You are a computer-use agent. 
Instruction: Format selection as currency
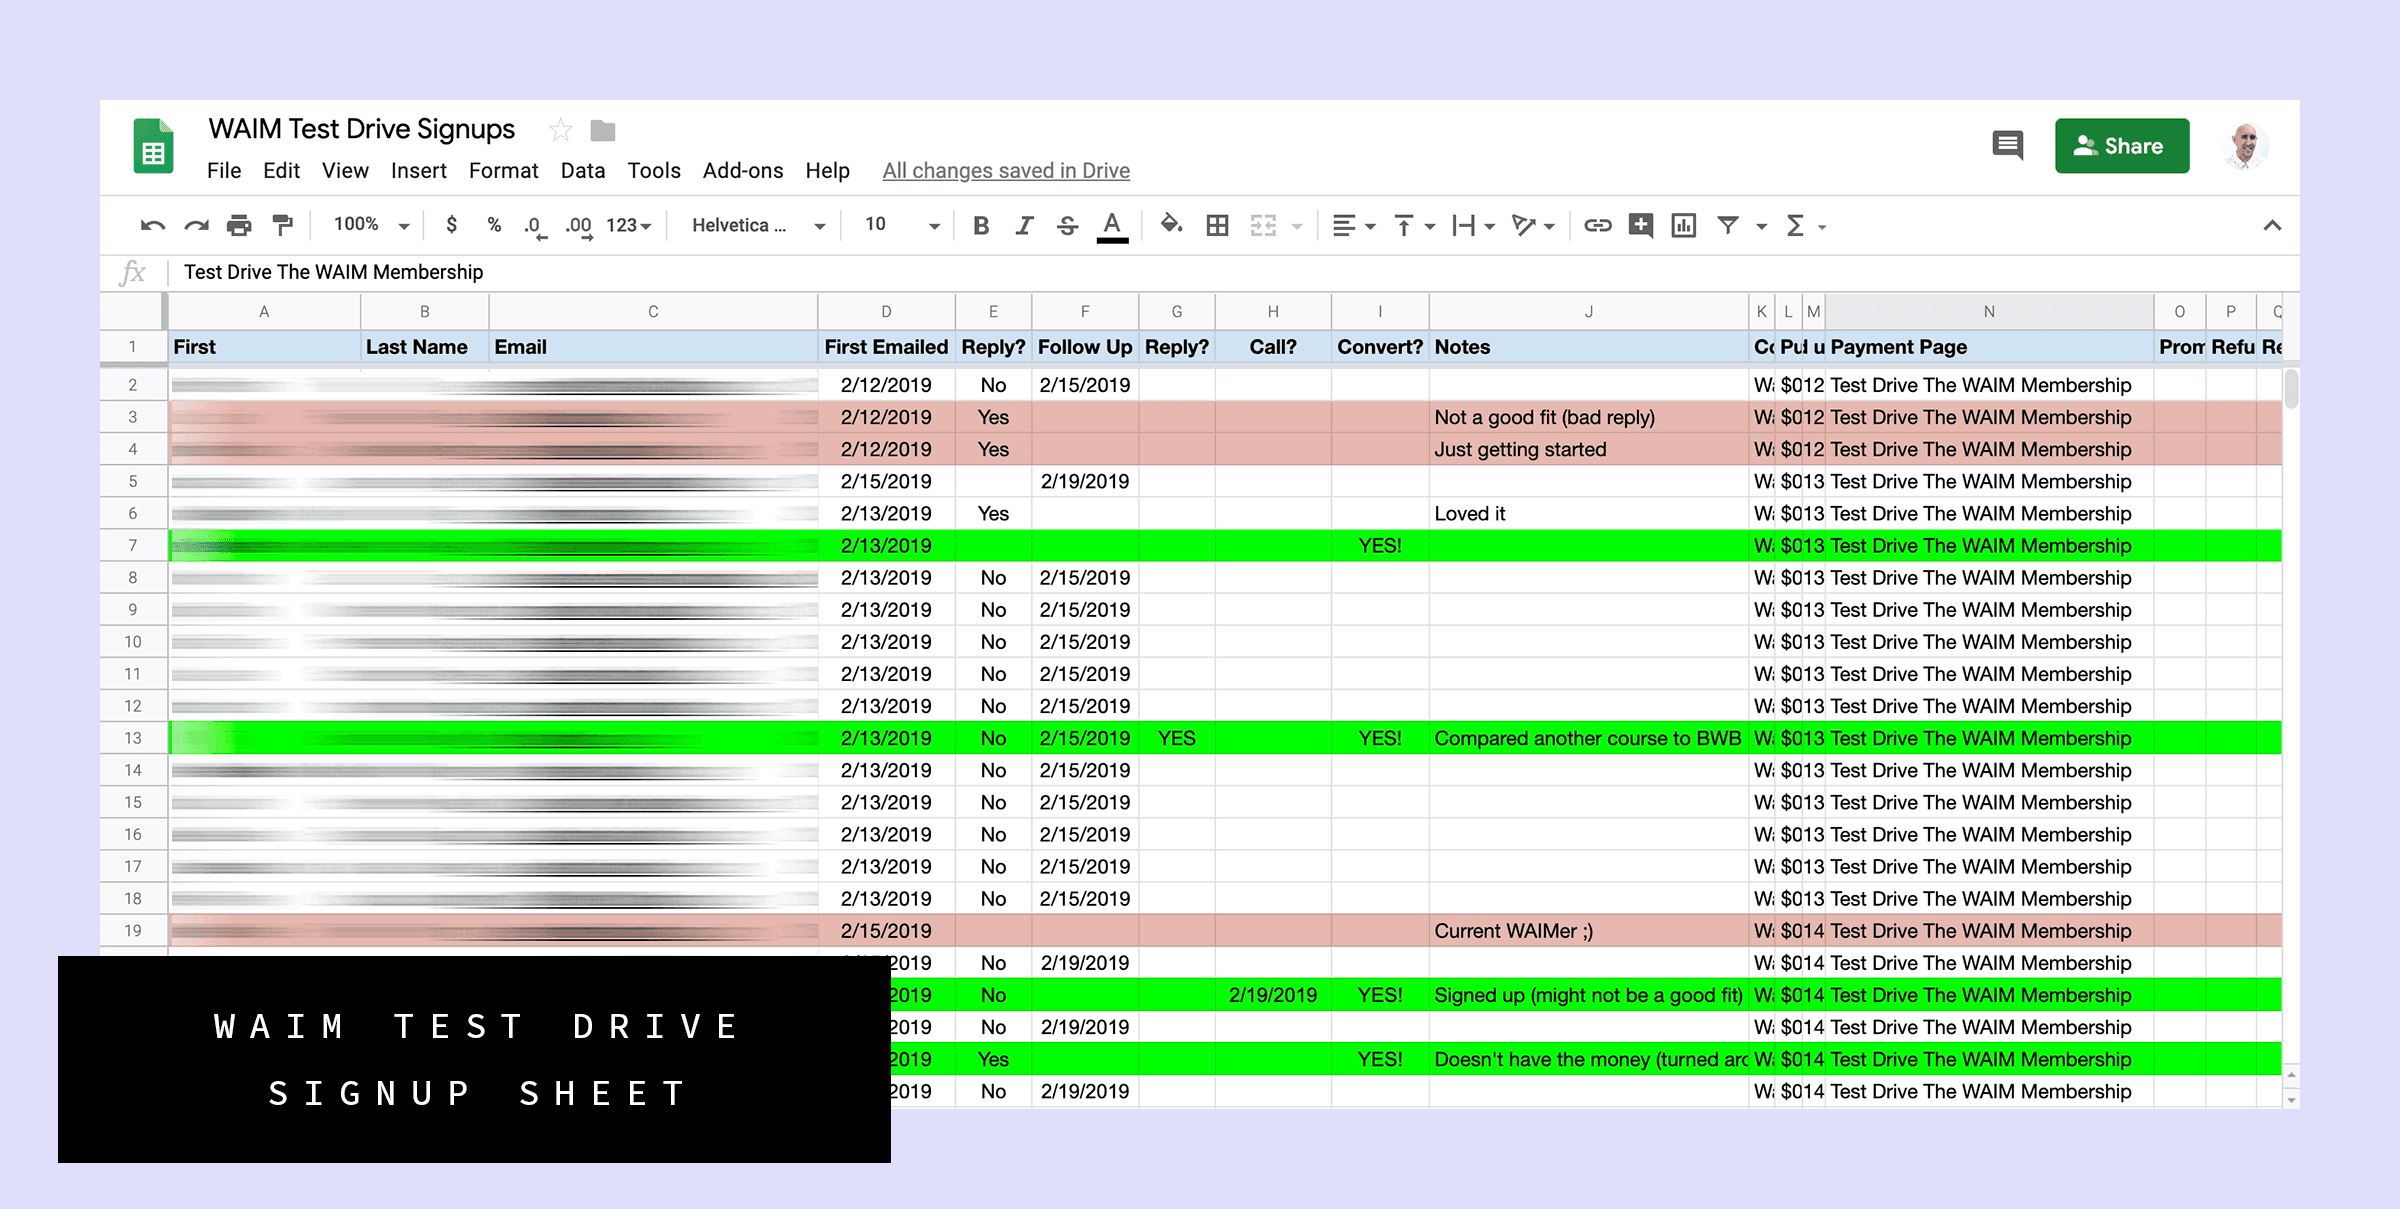pos(452,225)
